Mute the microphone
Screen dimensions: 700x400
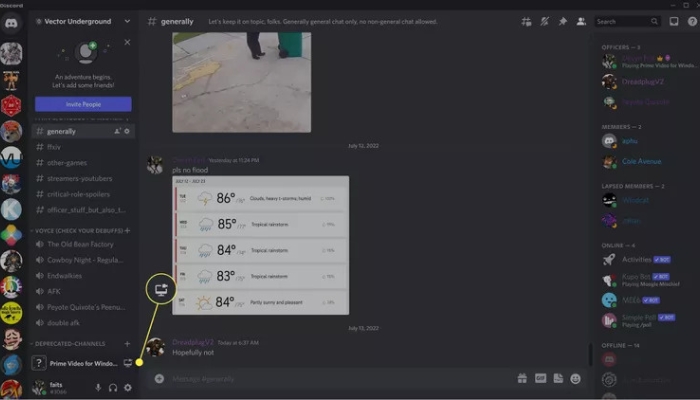[x=98, y=388]
